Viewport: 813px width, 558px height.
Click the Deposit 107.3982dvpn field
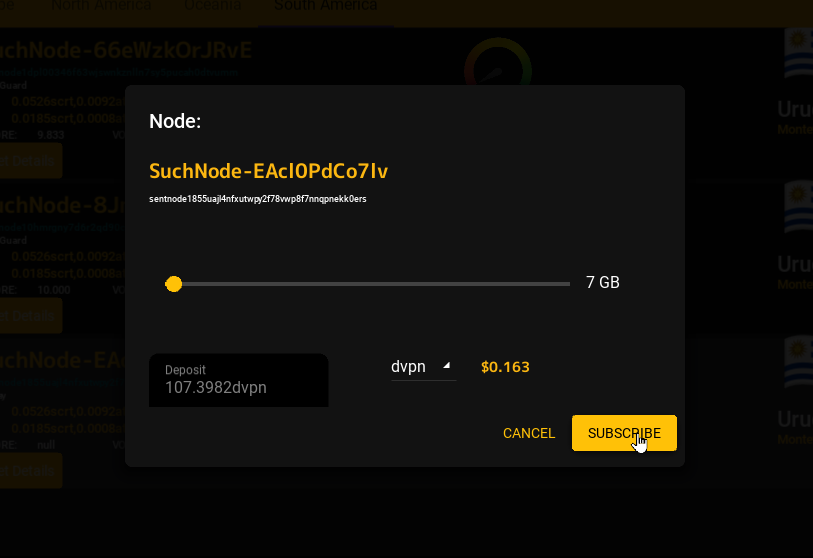coord(239,380)
